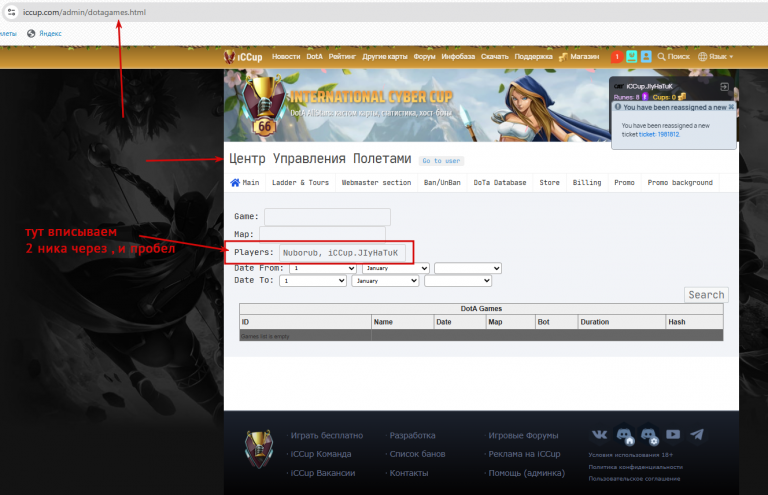Click the site info icon in address bar
Image resolution: width=768 pixels, height=495 pixels.
(x=12, y=12)
